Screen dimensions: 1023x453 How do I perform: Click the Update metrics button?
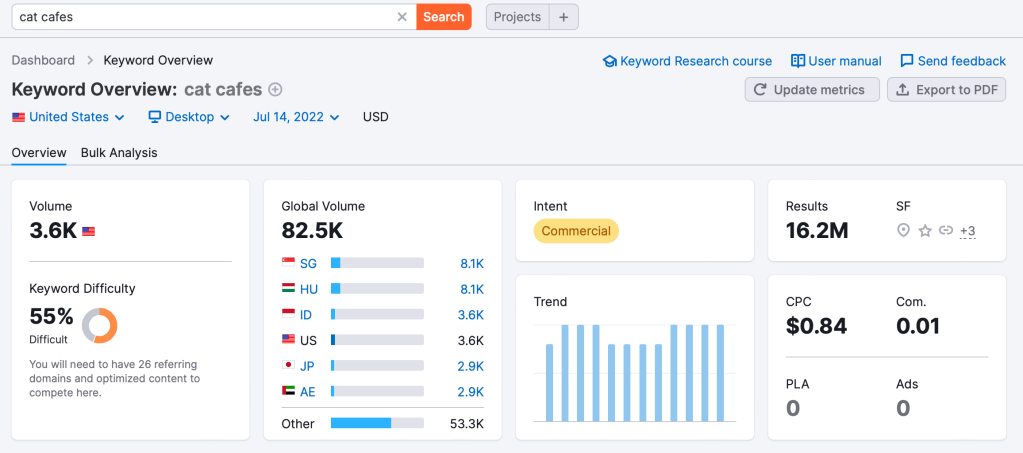pyautogui.click(x=812, y=90)
